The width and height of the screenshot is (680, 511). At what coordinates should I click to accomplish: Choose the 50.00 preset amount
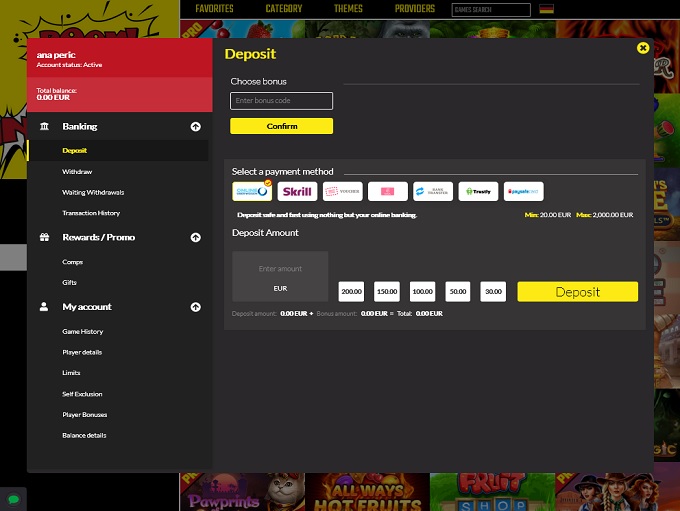point(458,292)
